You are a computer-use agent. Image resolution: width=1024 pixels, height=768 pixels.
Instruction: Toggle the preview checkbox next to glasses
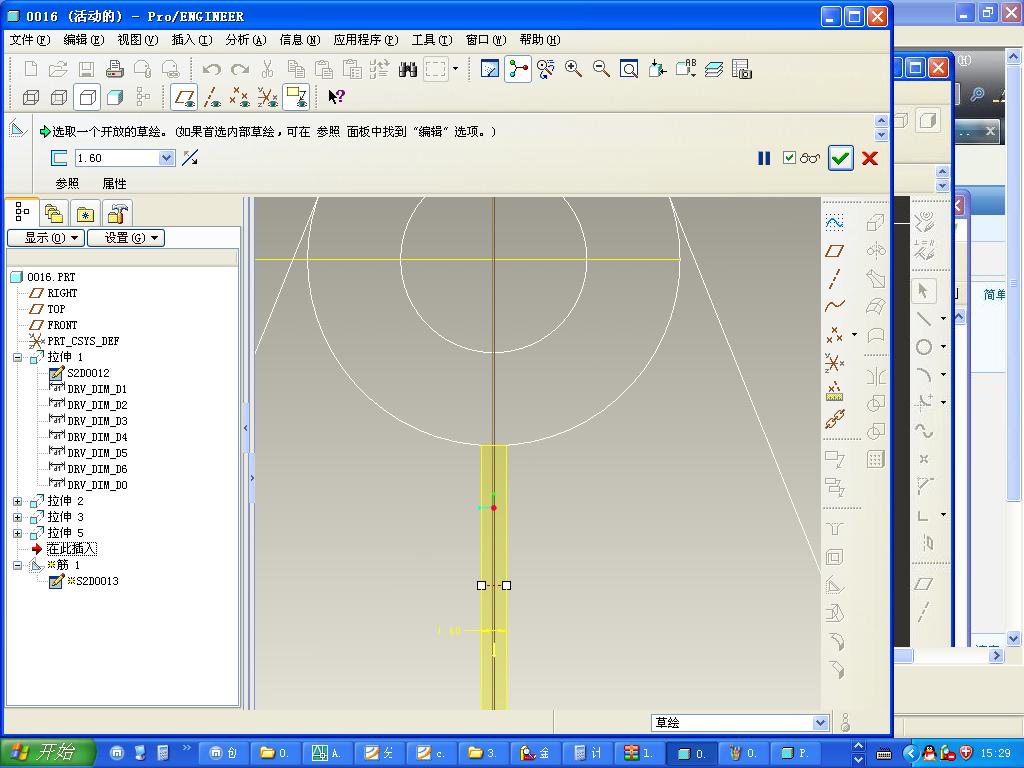coord(790,157)
